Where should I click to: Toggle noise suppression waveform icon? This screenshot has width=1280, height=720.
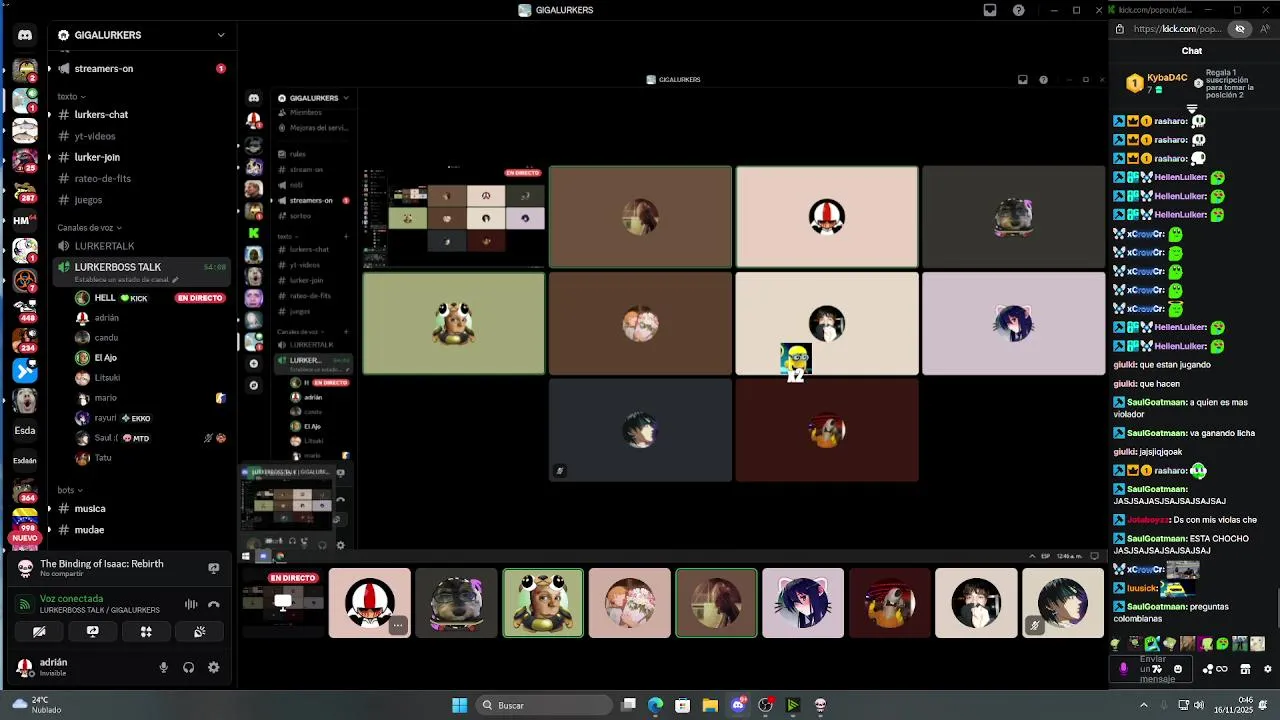[191, 604]
